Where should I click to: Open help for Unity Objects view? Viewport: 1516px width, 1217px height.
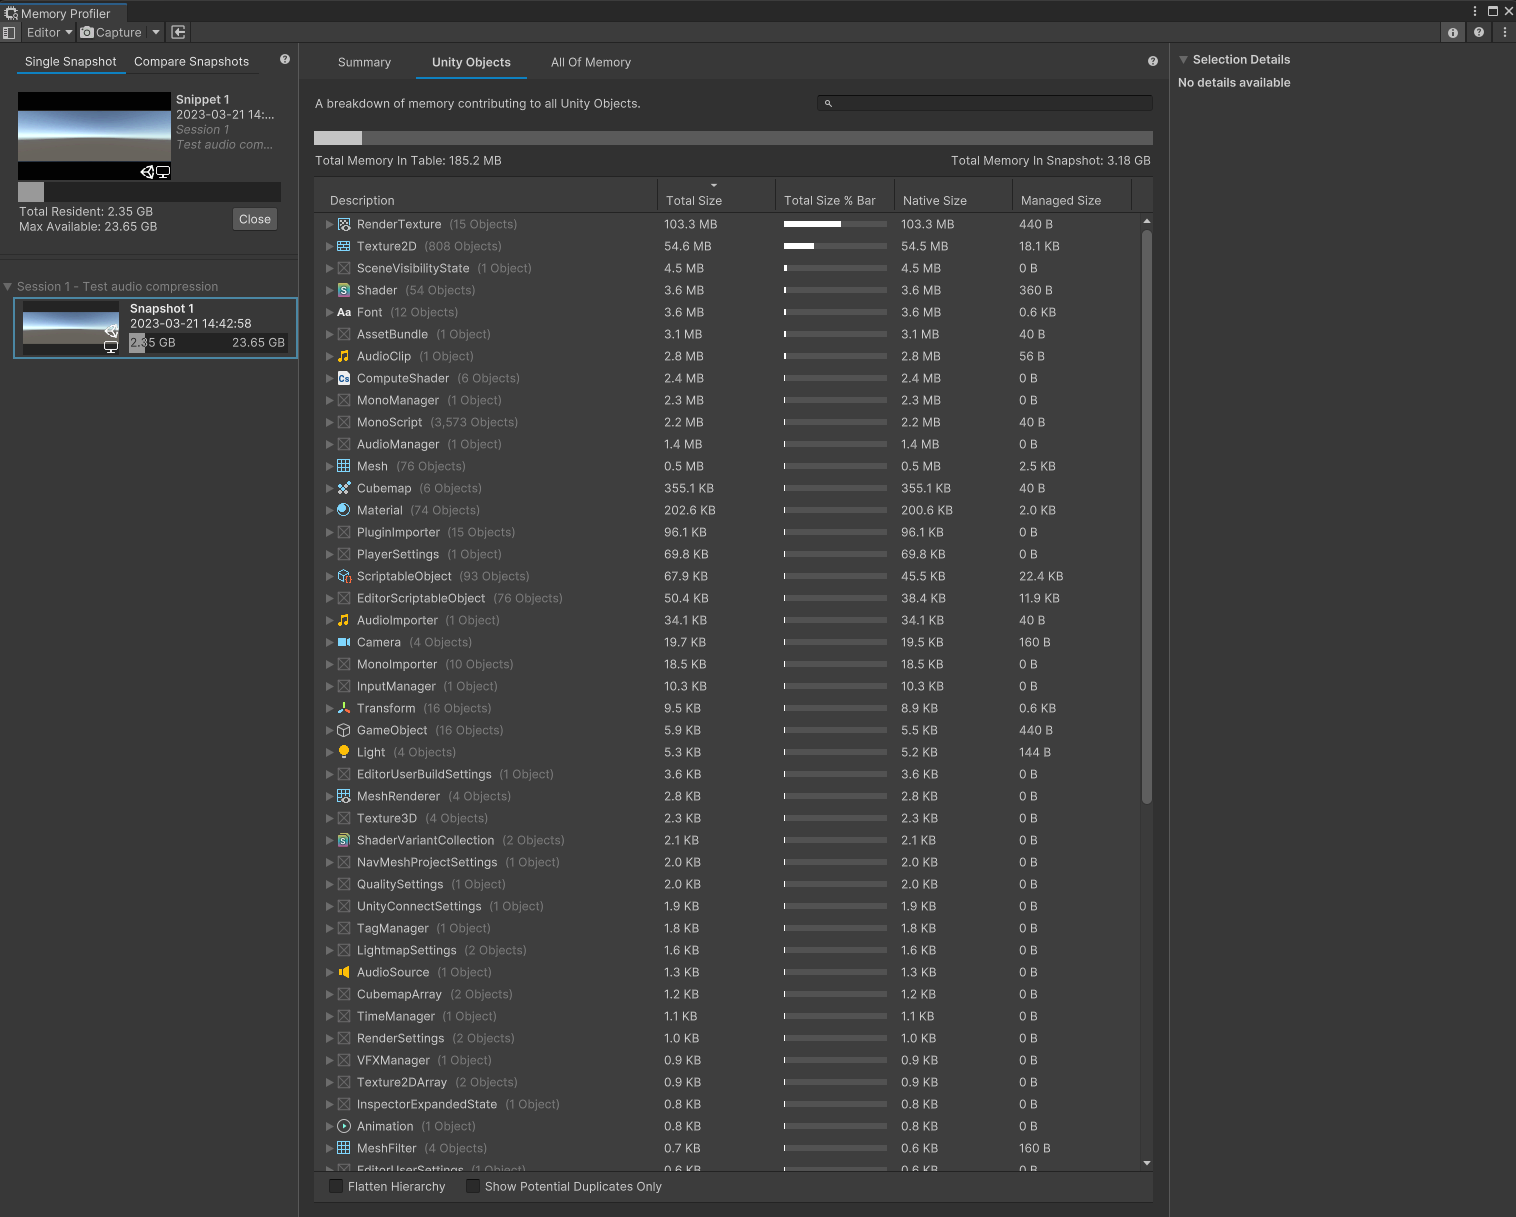point(1153,62)
